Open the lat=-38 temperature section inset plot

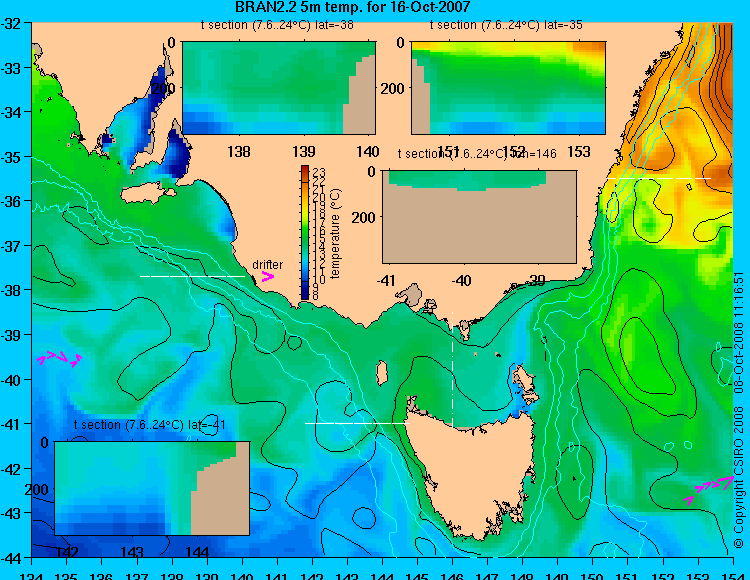pos(279,88)
